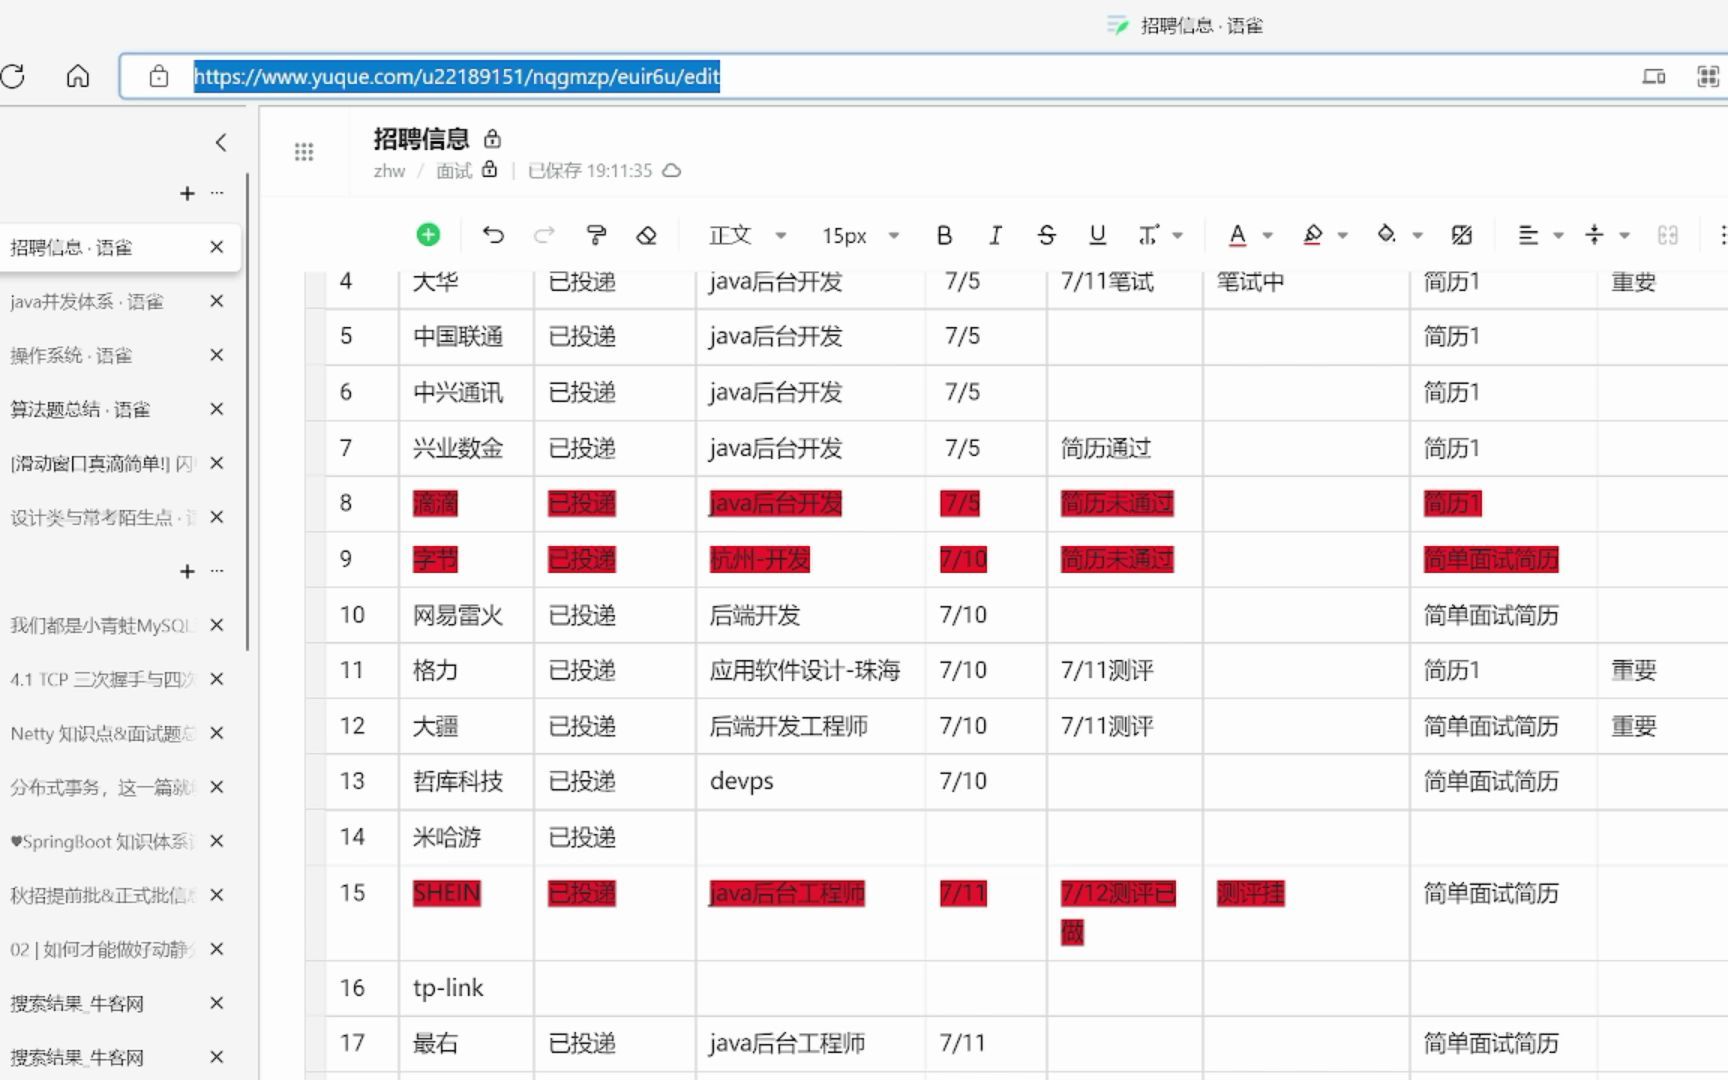Screen dimensions: 1728x1080
Task: Add a new tab in second group
Action: (187, 571)
